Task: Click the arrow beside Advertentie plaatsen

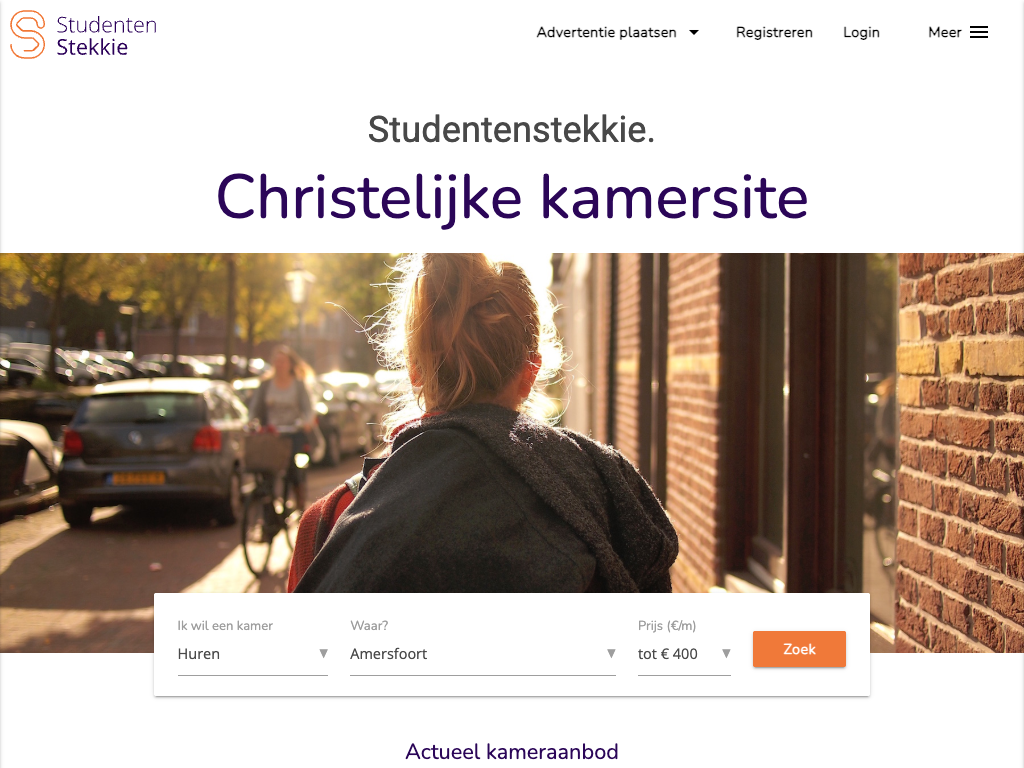Action: pos(694,32)
